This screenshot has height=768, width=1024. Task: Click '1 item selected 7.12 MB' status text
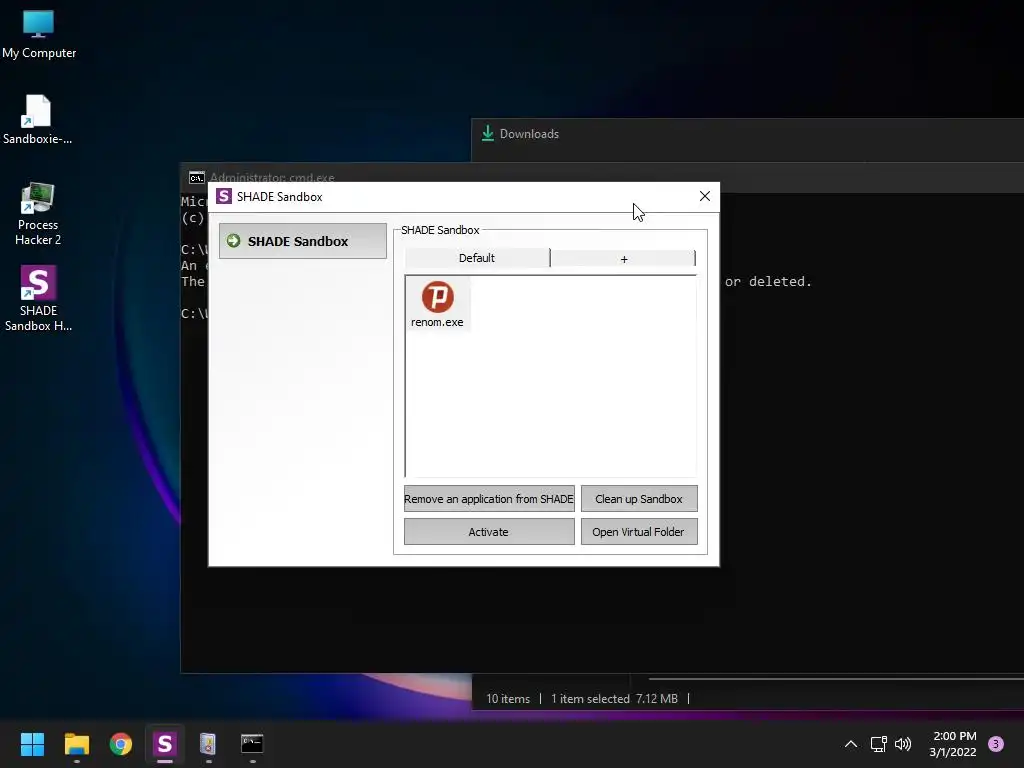click(615, 699)
